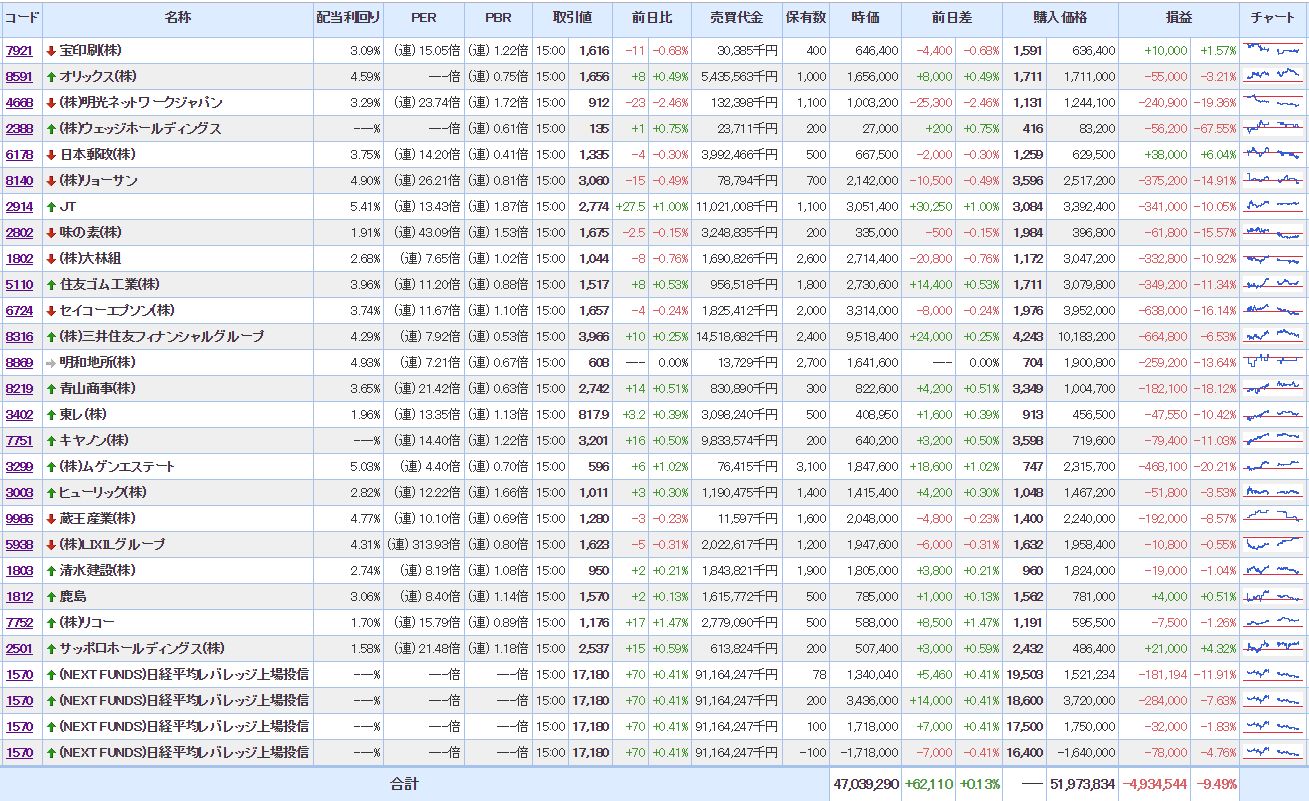Click the green up arrow beside 鹿島
This screenshot has height=801, width=1309.
tap(51, 596)
